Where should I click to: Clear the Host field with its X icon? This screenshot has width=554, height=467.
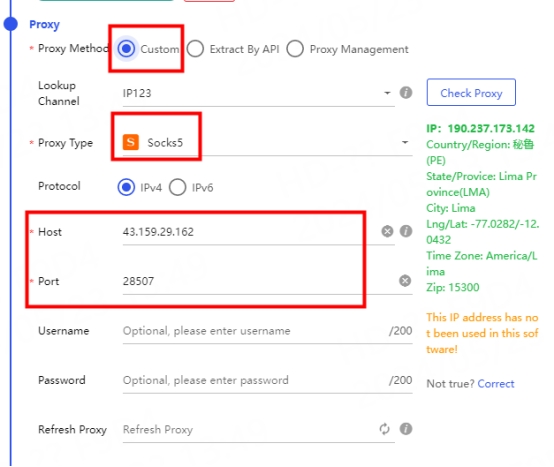pos(387,231)
